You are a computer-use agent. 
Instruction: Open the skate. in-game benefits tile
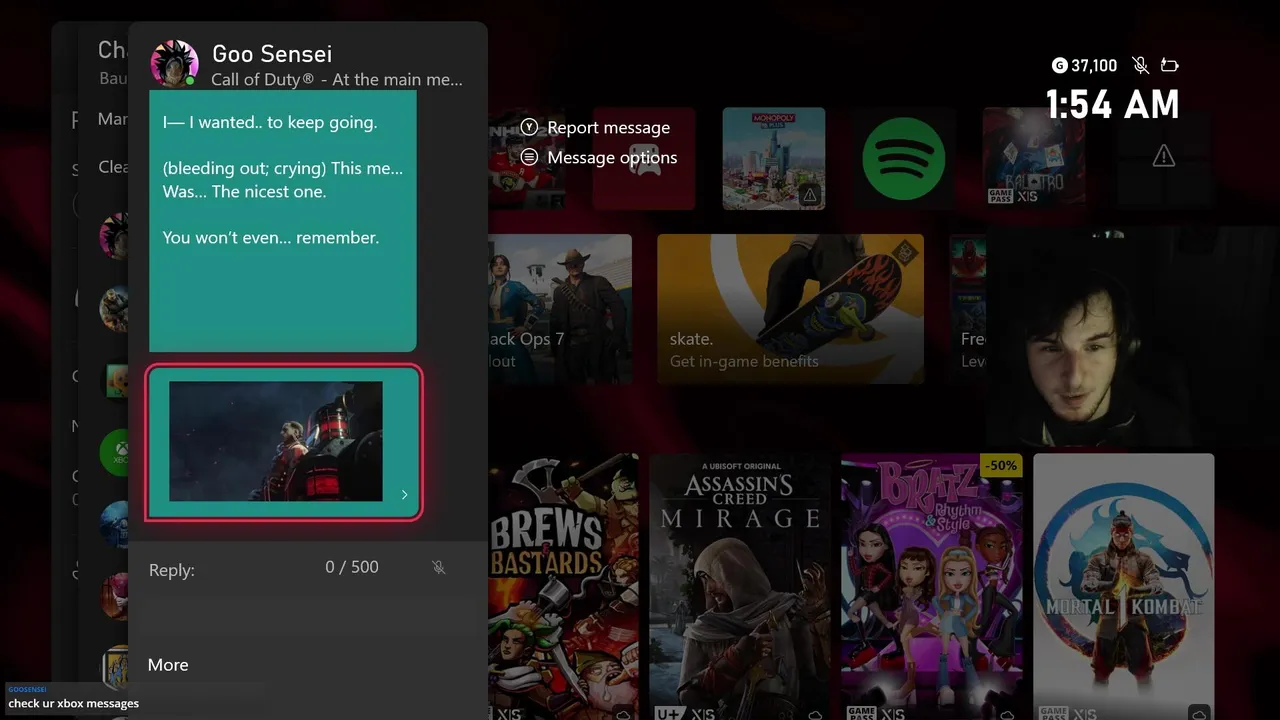pos(790,309)
